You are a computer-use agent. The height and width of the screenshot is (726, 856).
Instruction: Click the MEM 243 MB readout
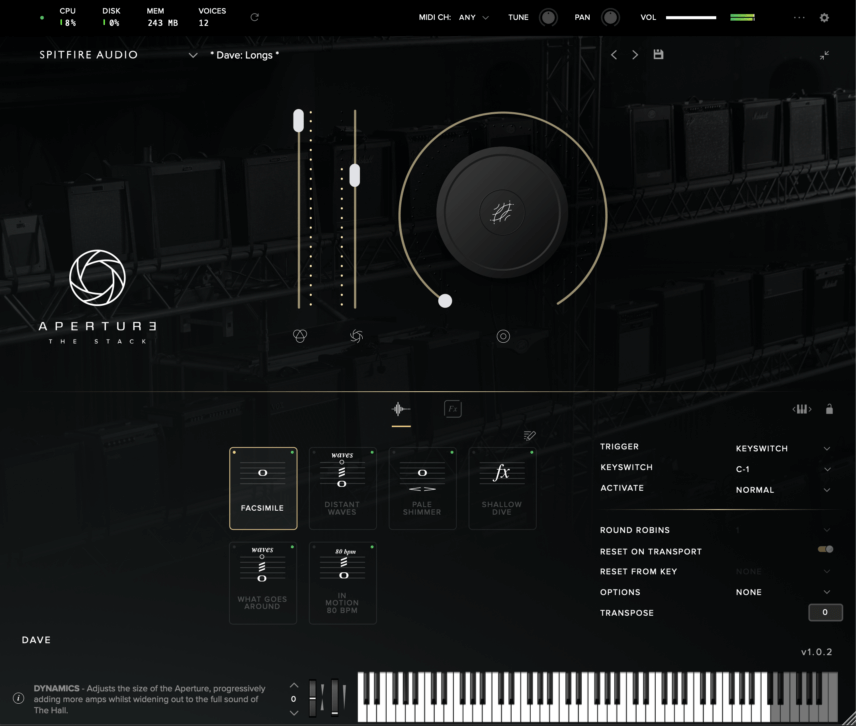tap(162, 17)
